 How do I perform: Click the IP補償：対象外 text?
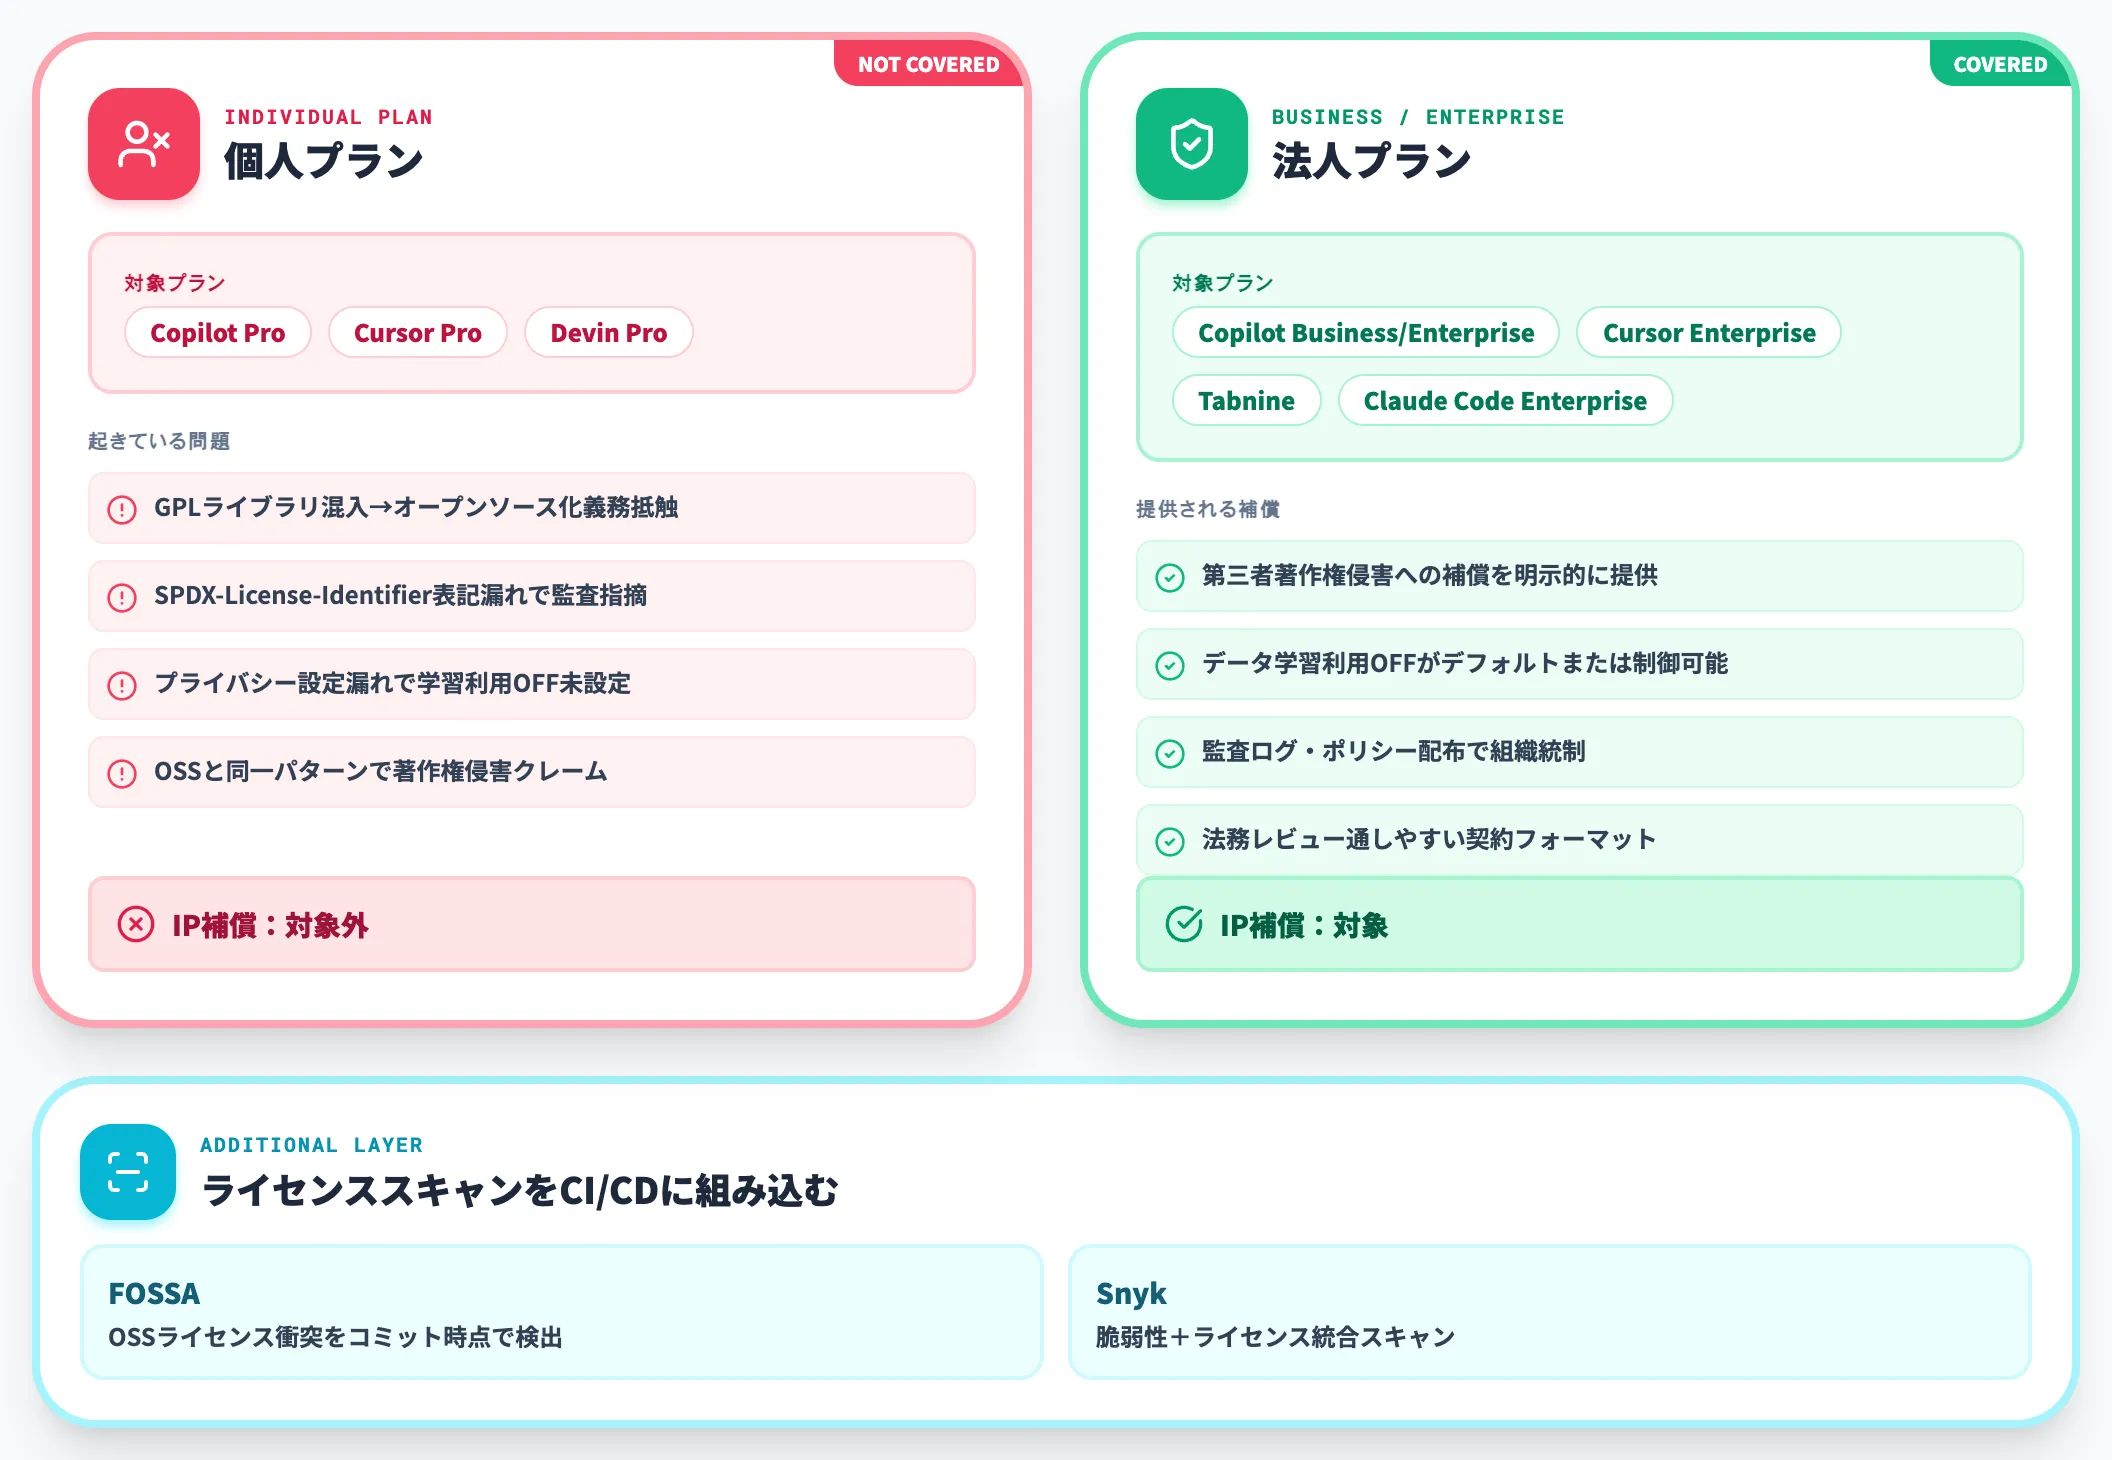[x=270, y=925]
